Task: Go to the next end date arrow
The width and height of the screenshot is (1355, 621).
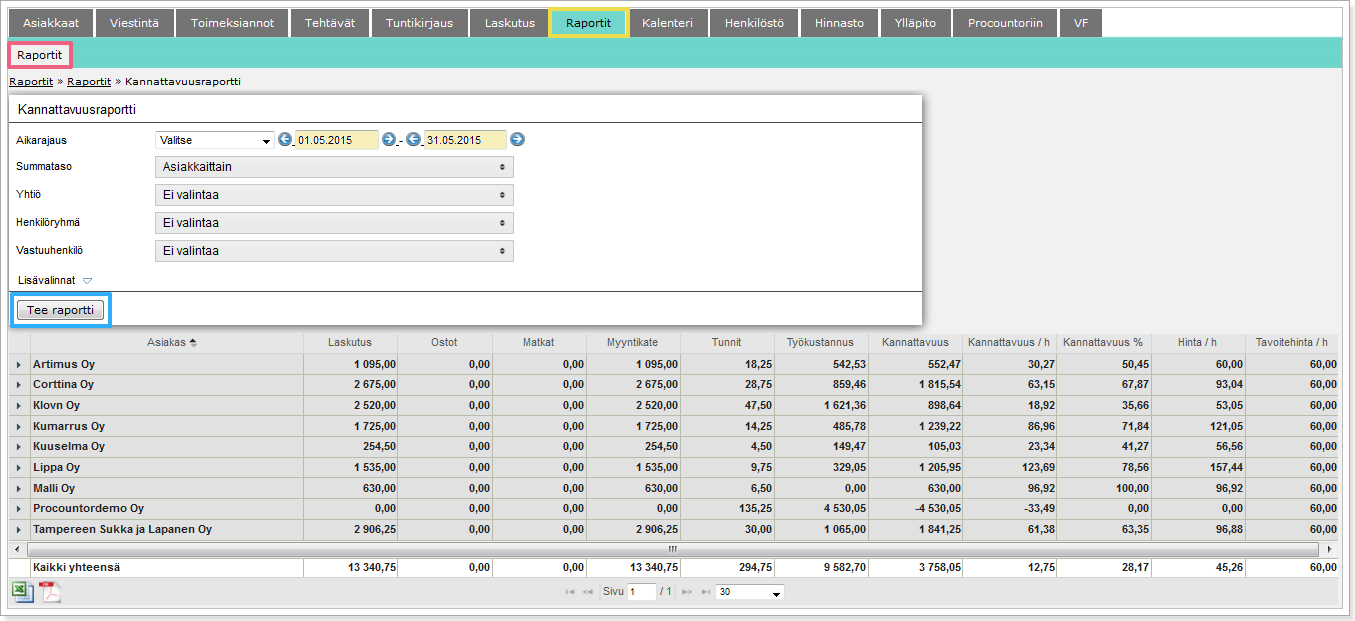Action: tap(517, 140)
